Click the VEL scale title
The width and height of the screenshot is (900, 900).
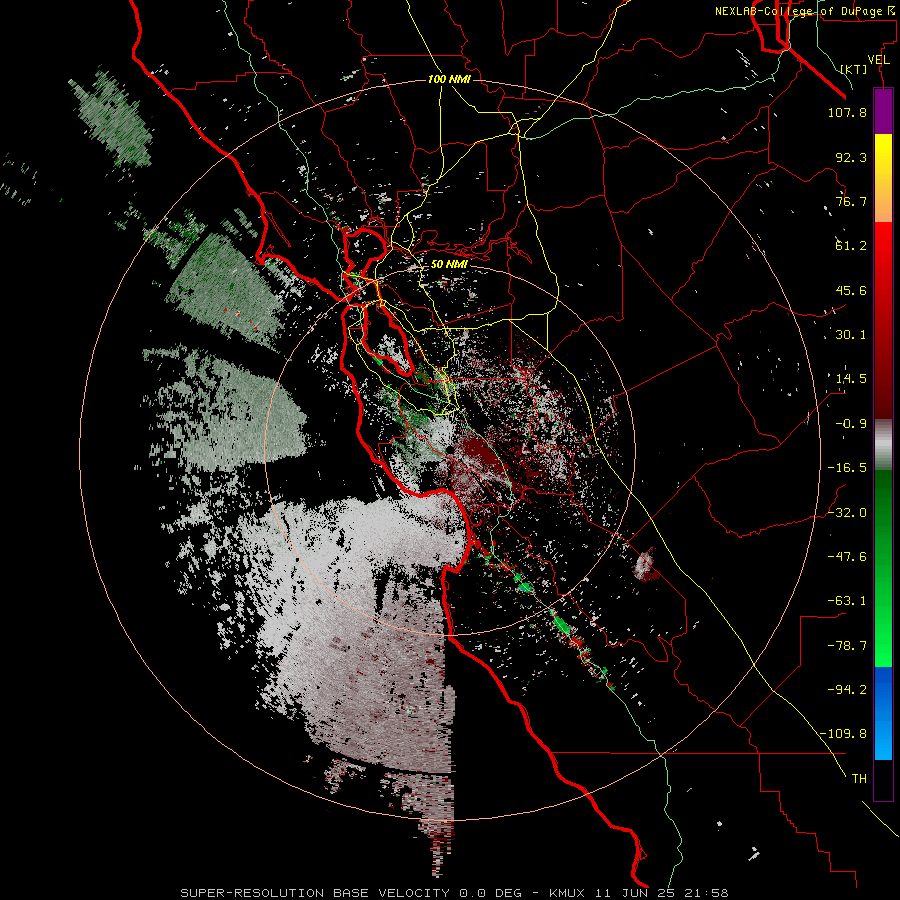click(879, 60)
